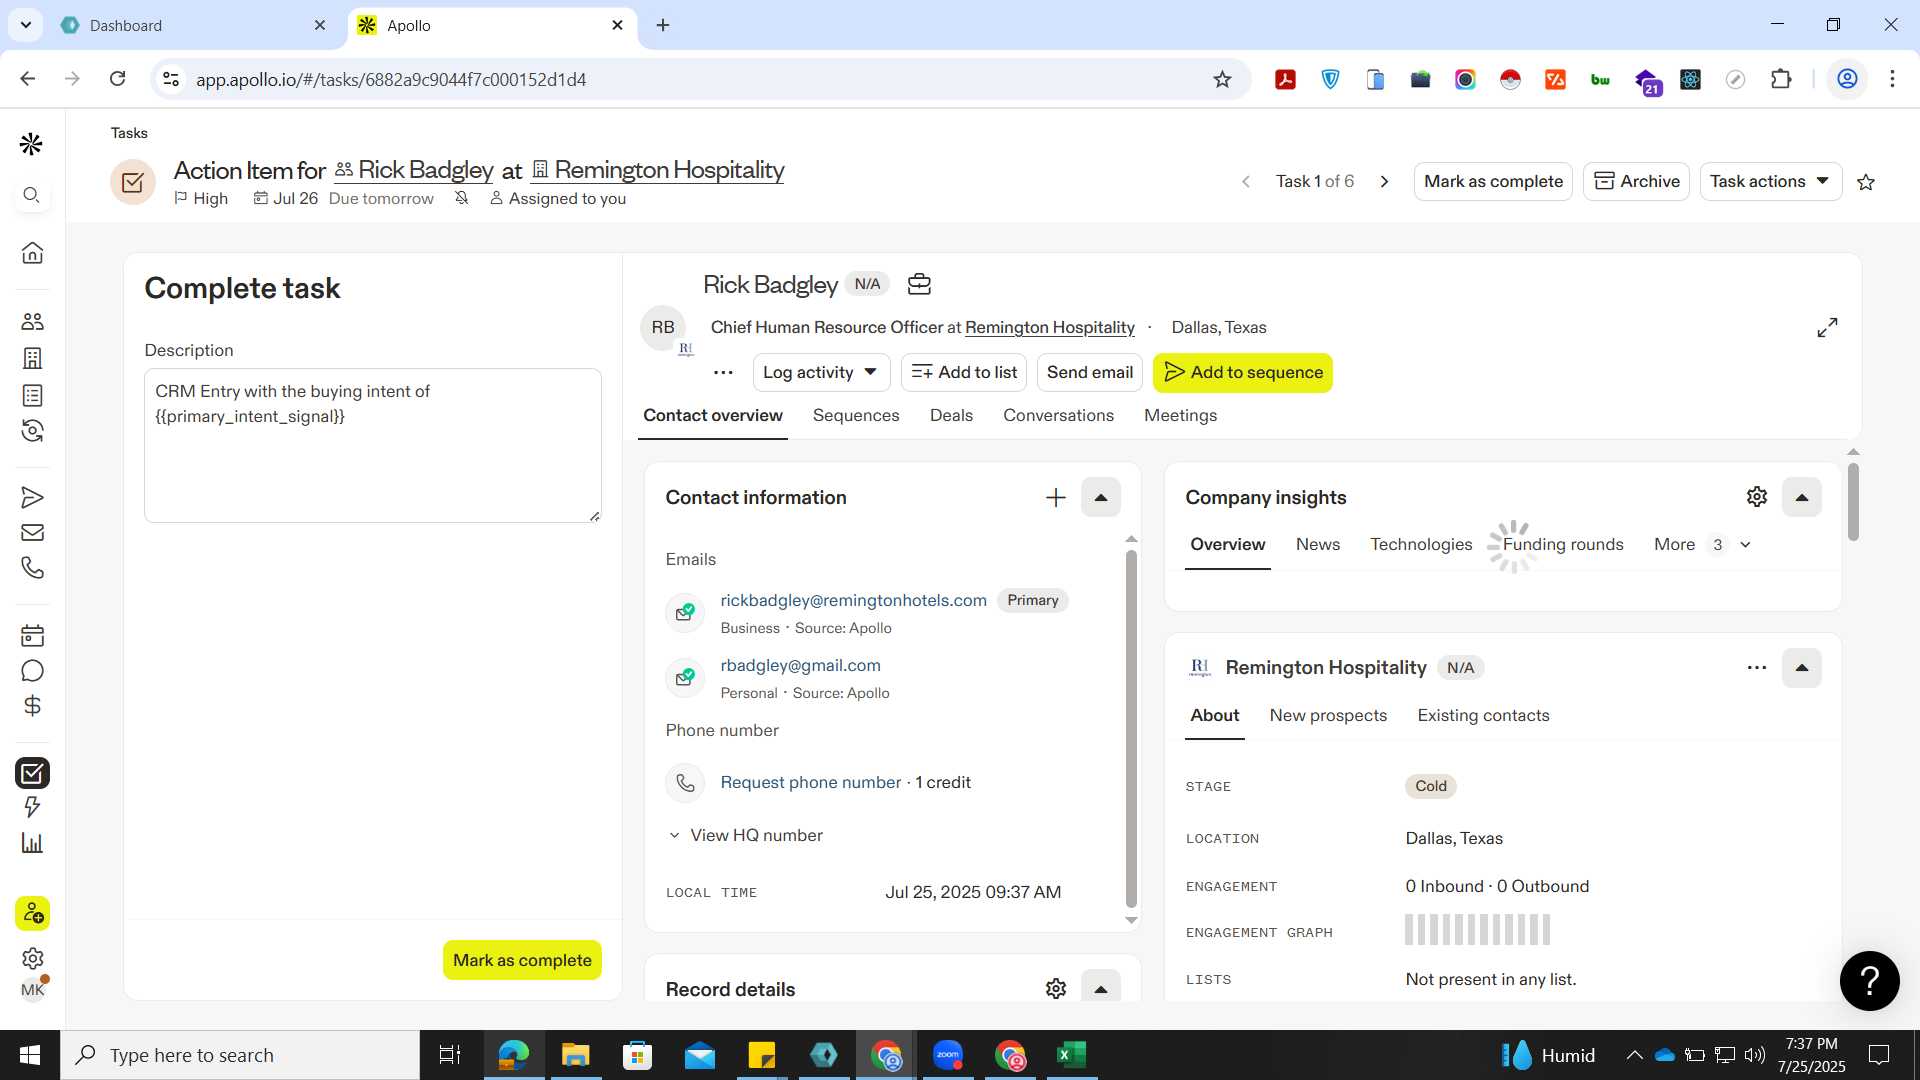Image resolution: width=1920 pixels, height=1080 pixels.
Task: Open Calls phone icon in sidebar
Action: click(x=32, y=568)
